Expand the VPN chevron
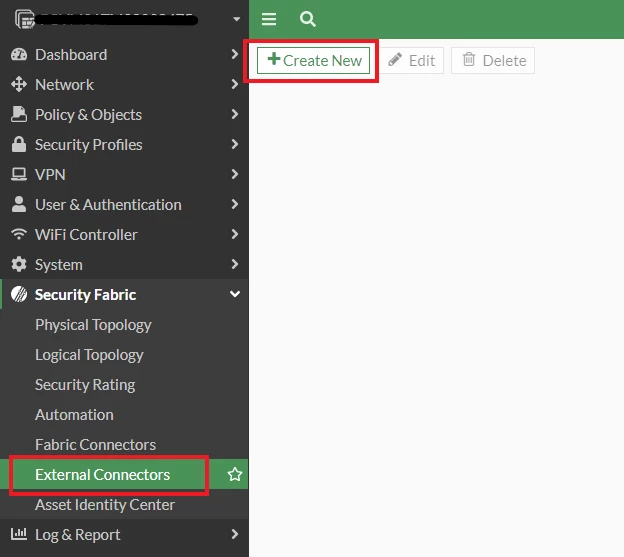 235,174
